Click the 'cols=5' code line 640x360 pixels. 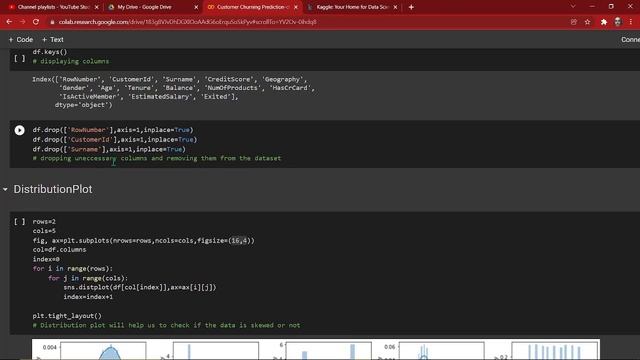click(x=44, y=231)
